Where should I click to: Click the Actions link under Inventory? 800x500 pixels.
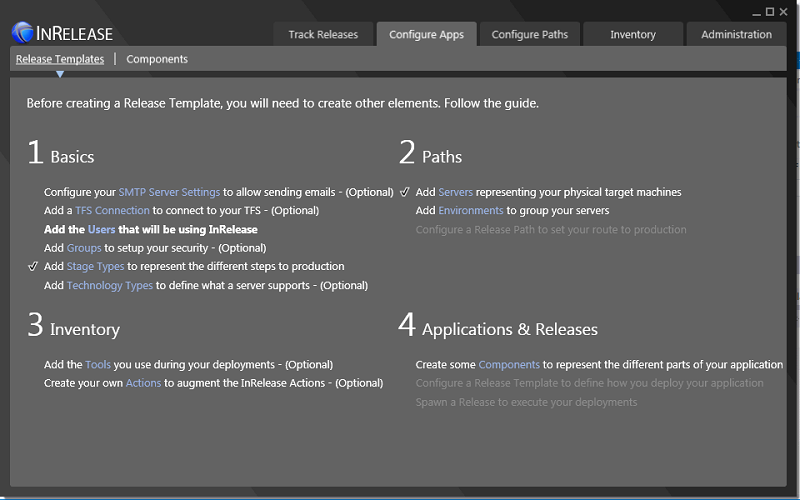(143, 383)
